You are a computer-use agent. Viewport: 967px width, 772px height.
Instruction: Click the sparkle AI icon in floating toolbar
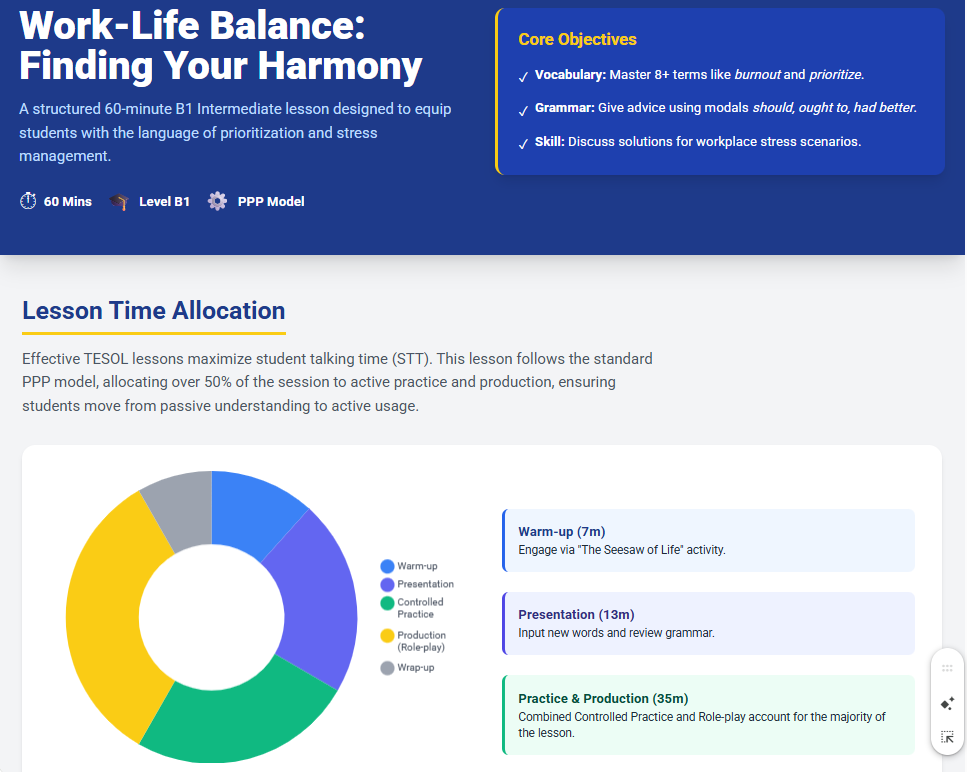[947, 704]
